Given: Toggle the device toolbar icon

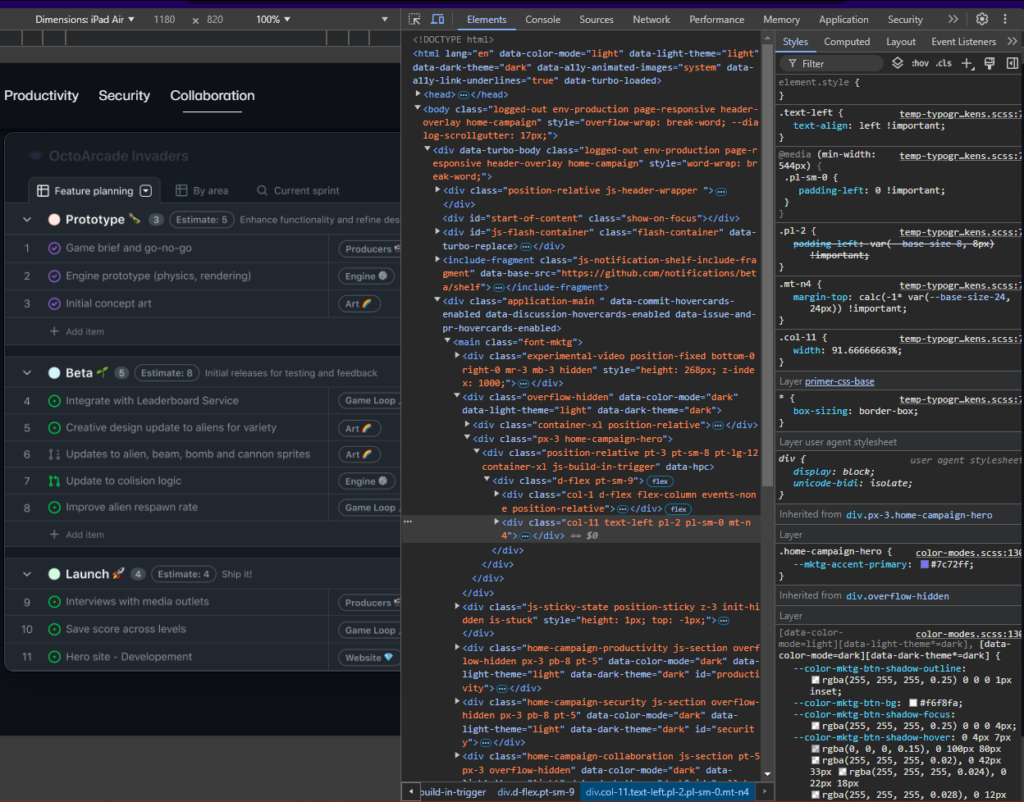Looking at the screenshot, I should 438,19.
